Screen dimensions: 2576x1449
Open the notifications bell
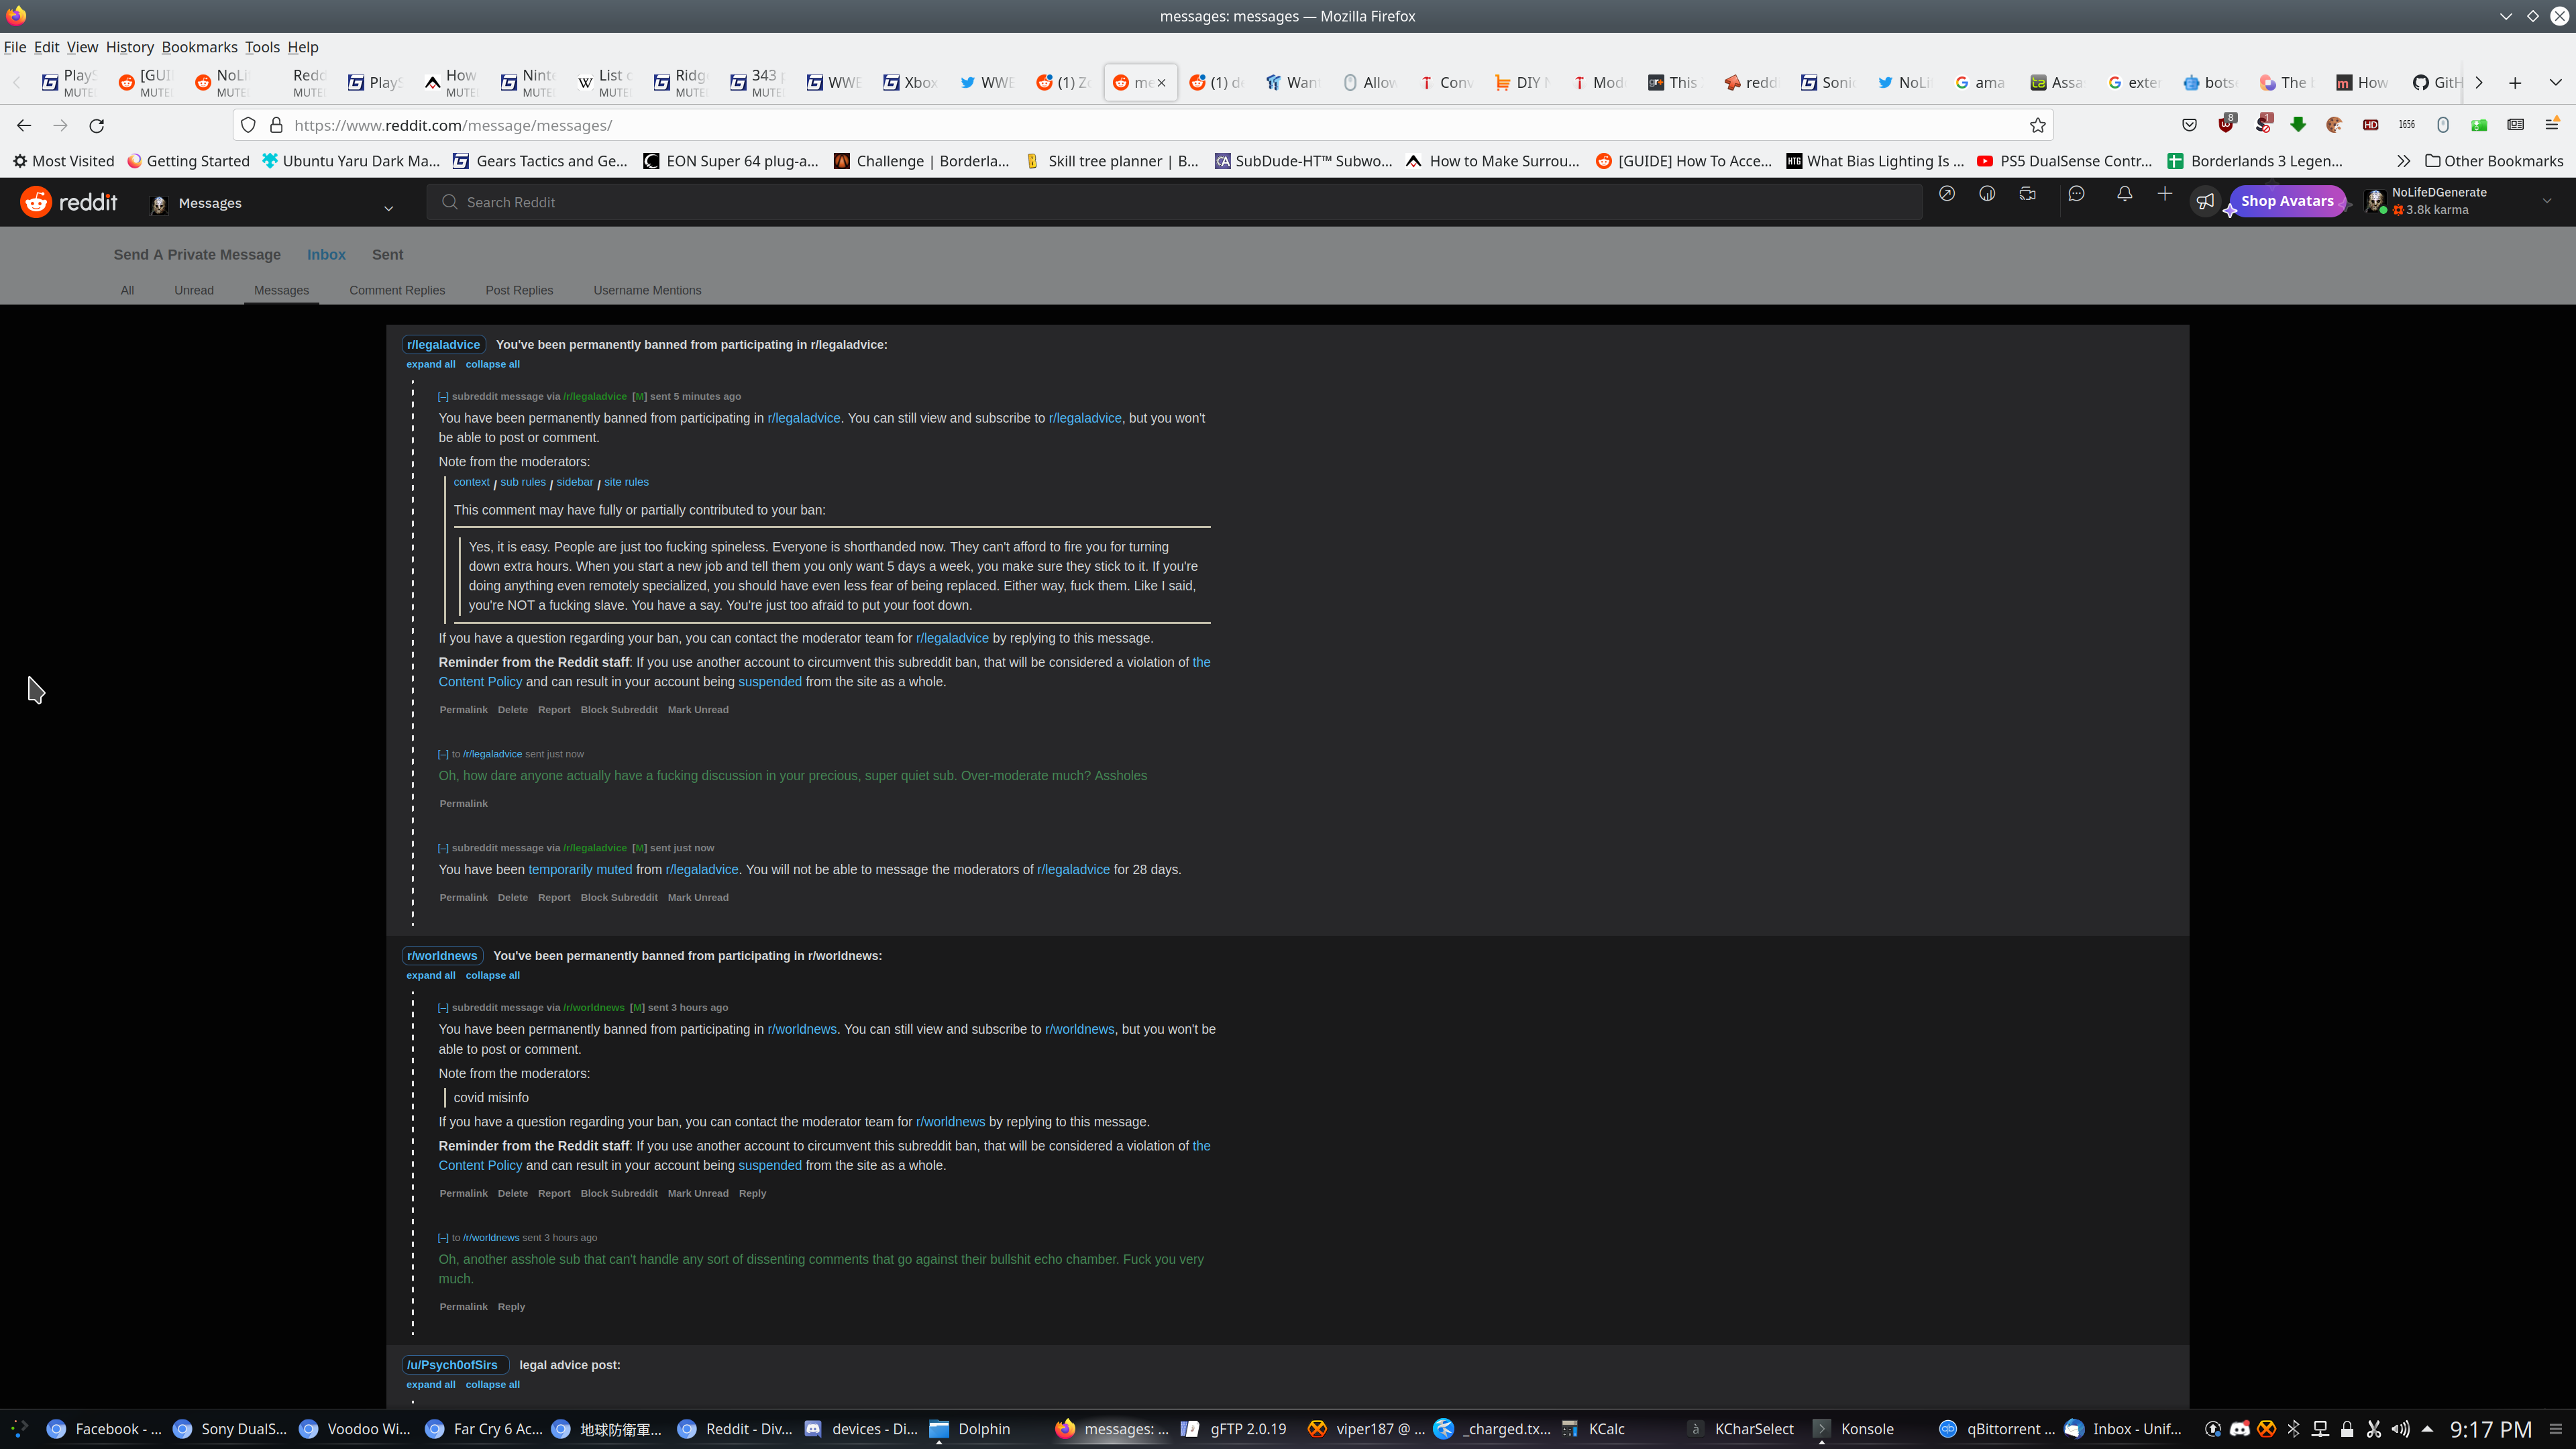[2124, 194]
